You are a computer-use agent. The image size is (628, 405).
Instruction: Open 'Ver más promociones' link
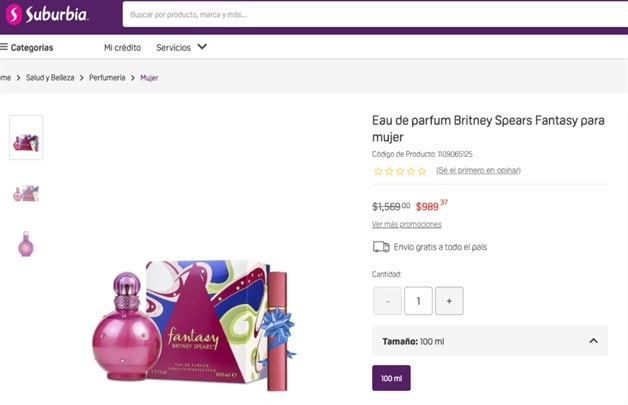(407, 224)
